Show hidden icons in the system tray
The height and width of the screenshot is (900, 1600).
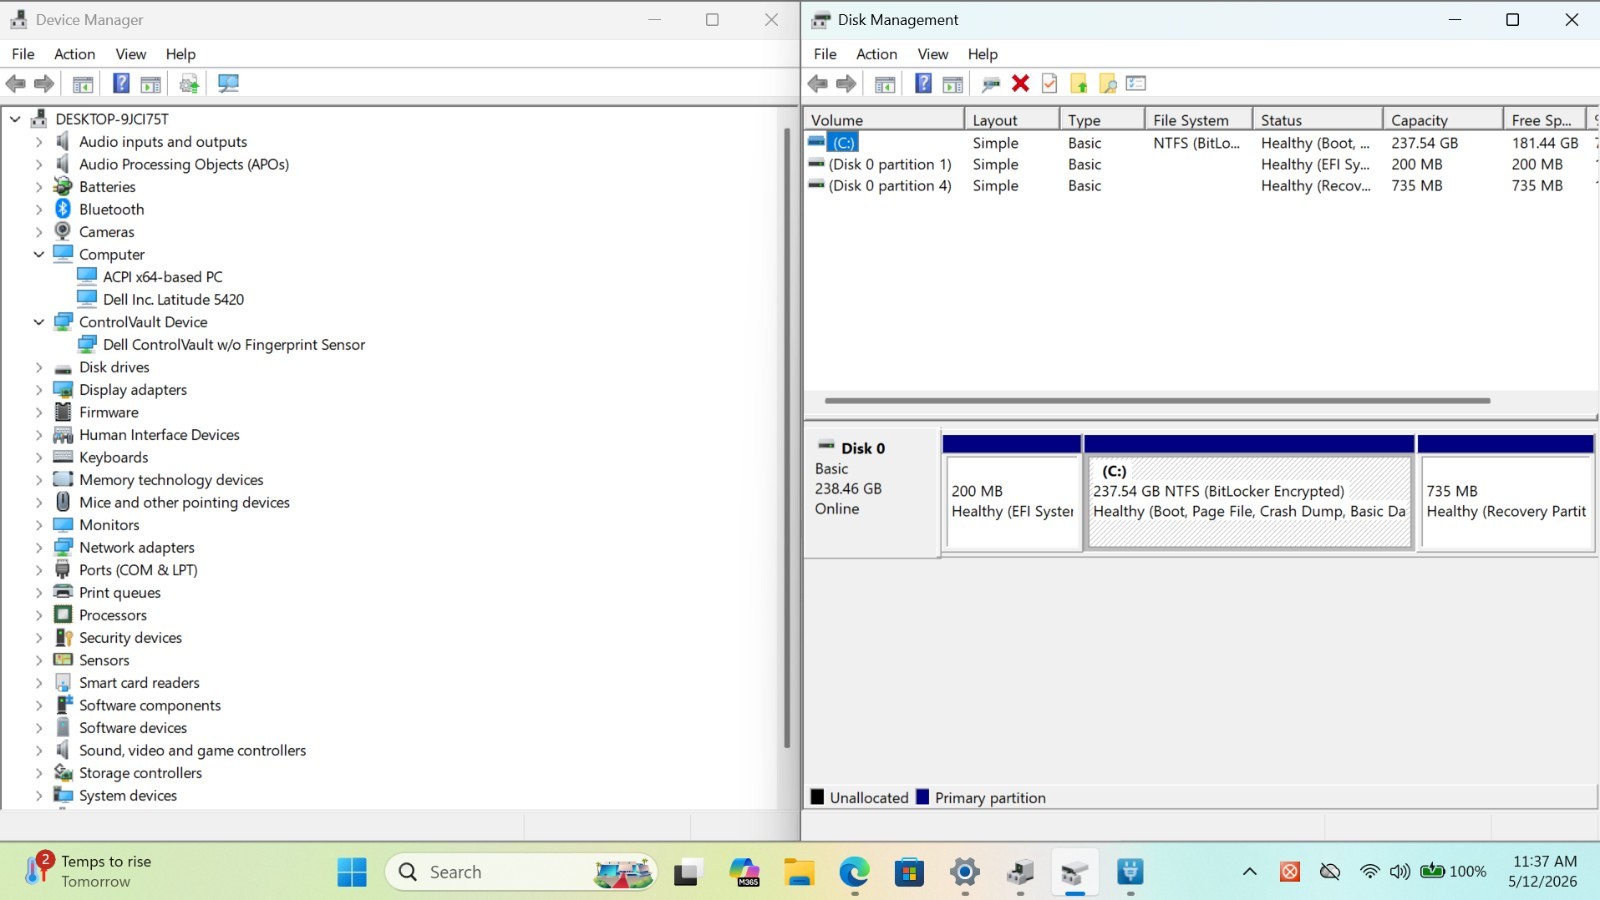1249,872
